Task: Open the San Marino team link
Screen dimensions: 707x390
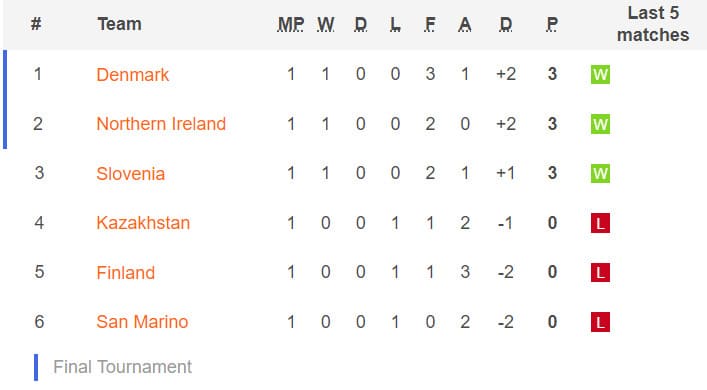Action: [x=142, y=322]
